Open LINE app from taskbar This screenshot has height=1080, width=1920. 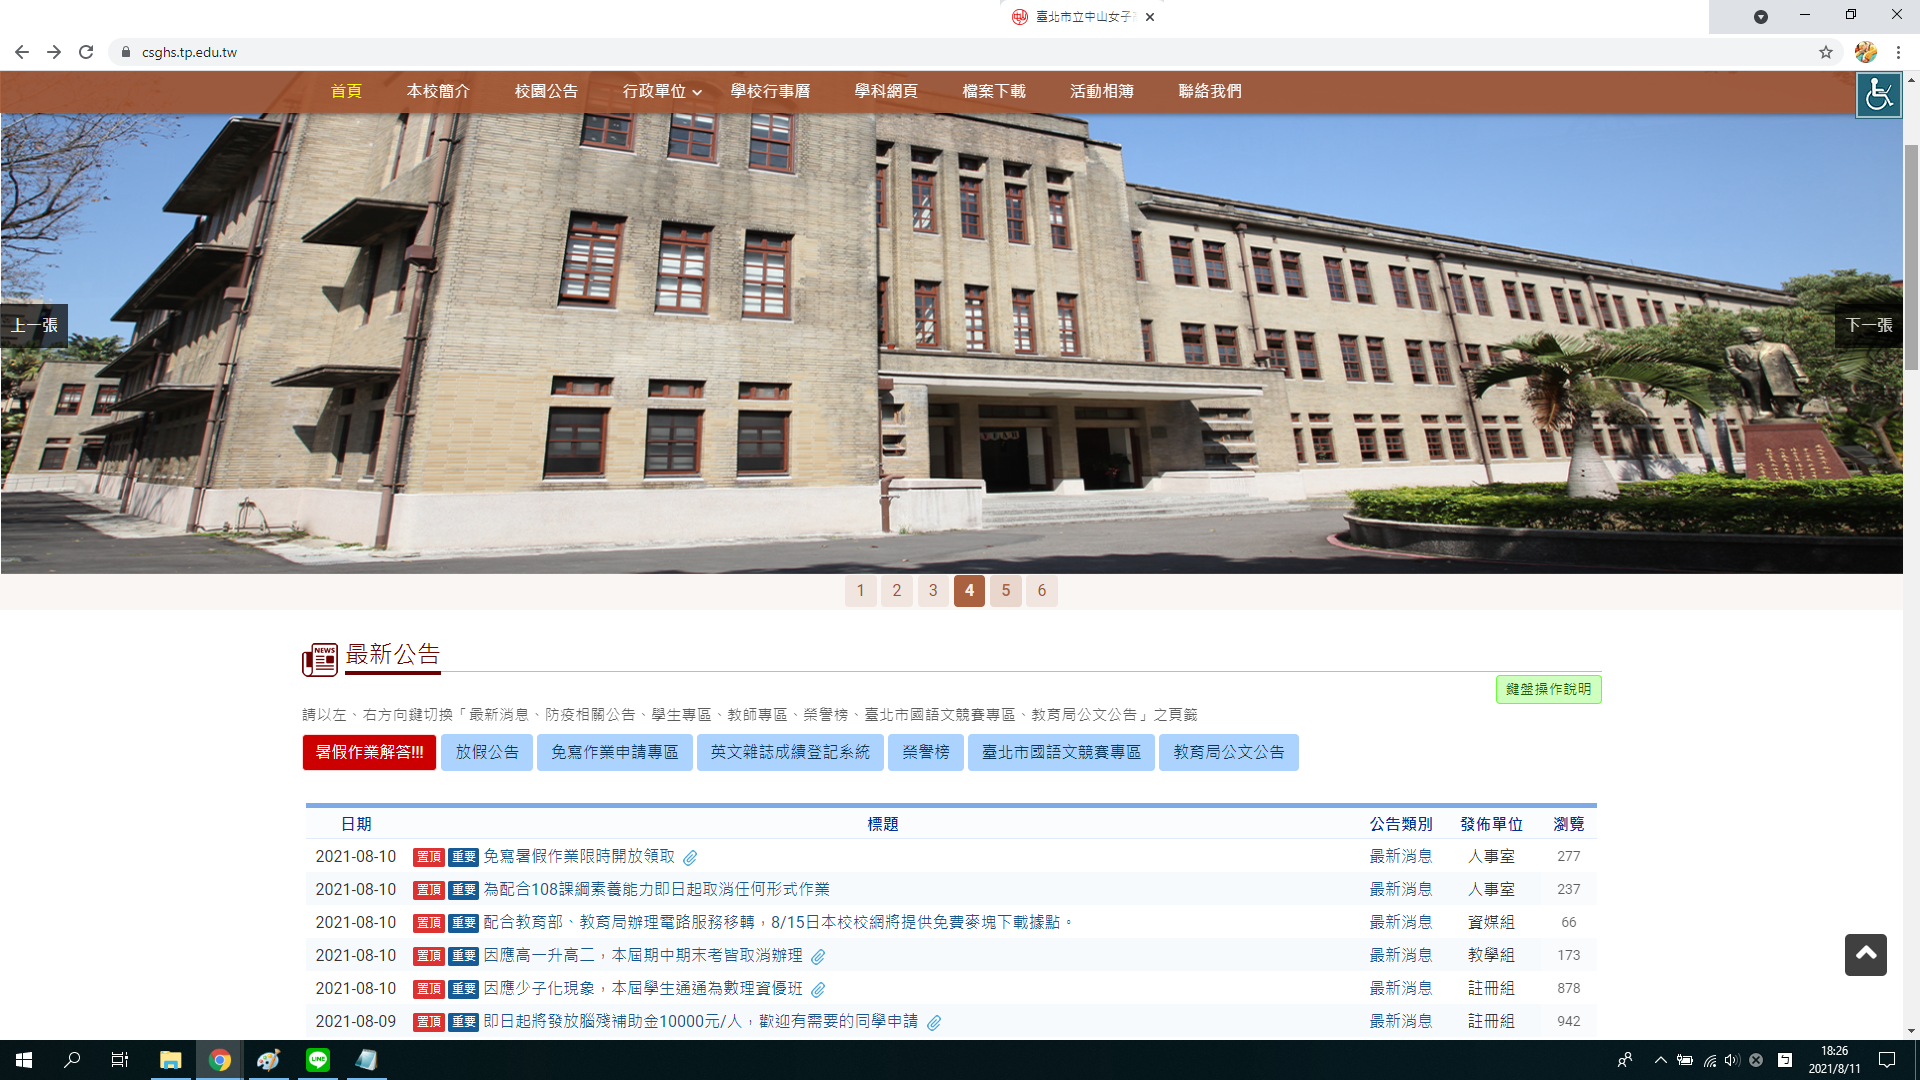point(318,1060)
